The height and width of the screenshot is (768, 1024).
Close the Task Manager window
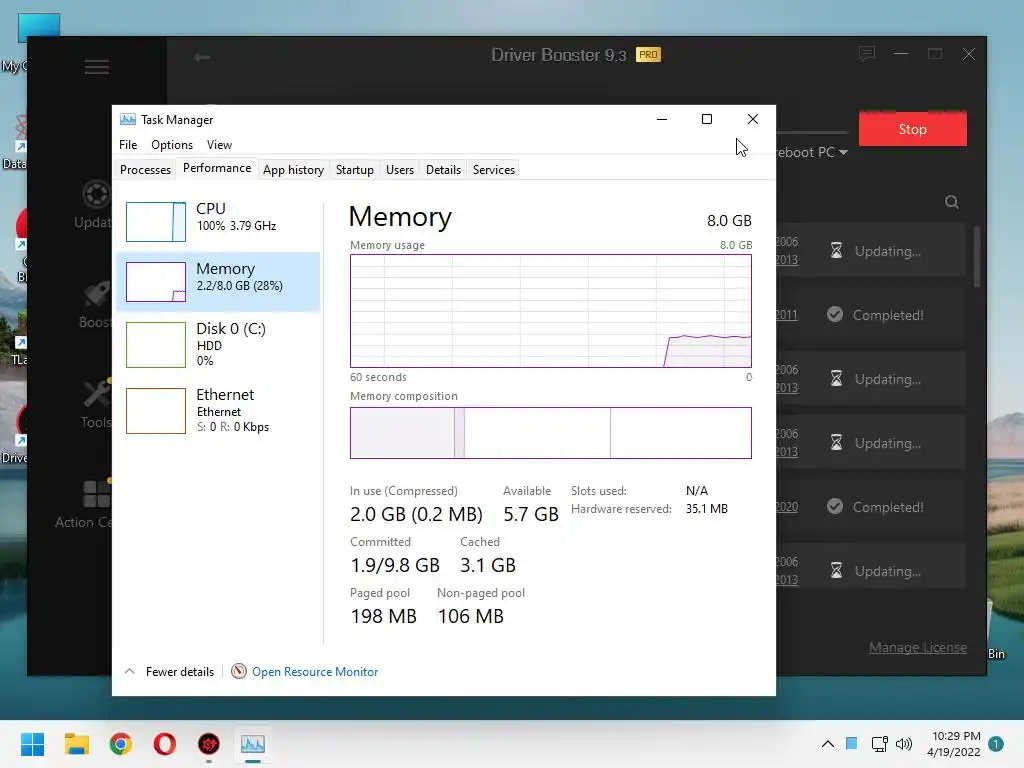pos(753,119)
